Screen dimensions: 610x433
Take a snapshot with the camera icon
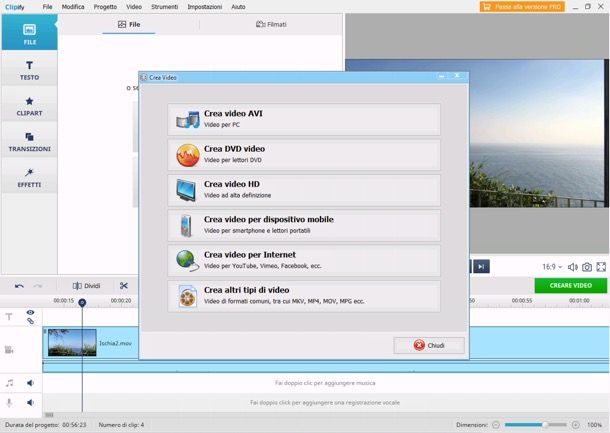coord(587,267)
